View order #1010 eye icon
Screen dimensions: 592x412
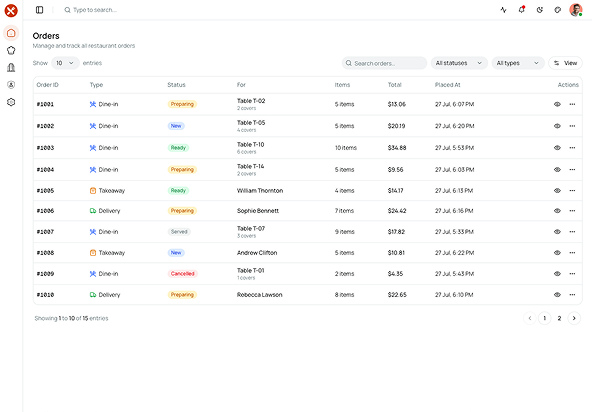[557, 295]
